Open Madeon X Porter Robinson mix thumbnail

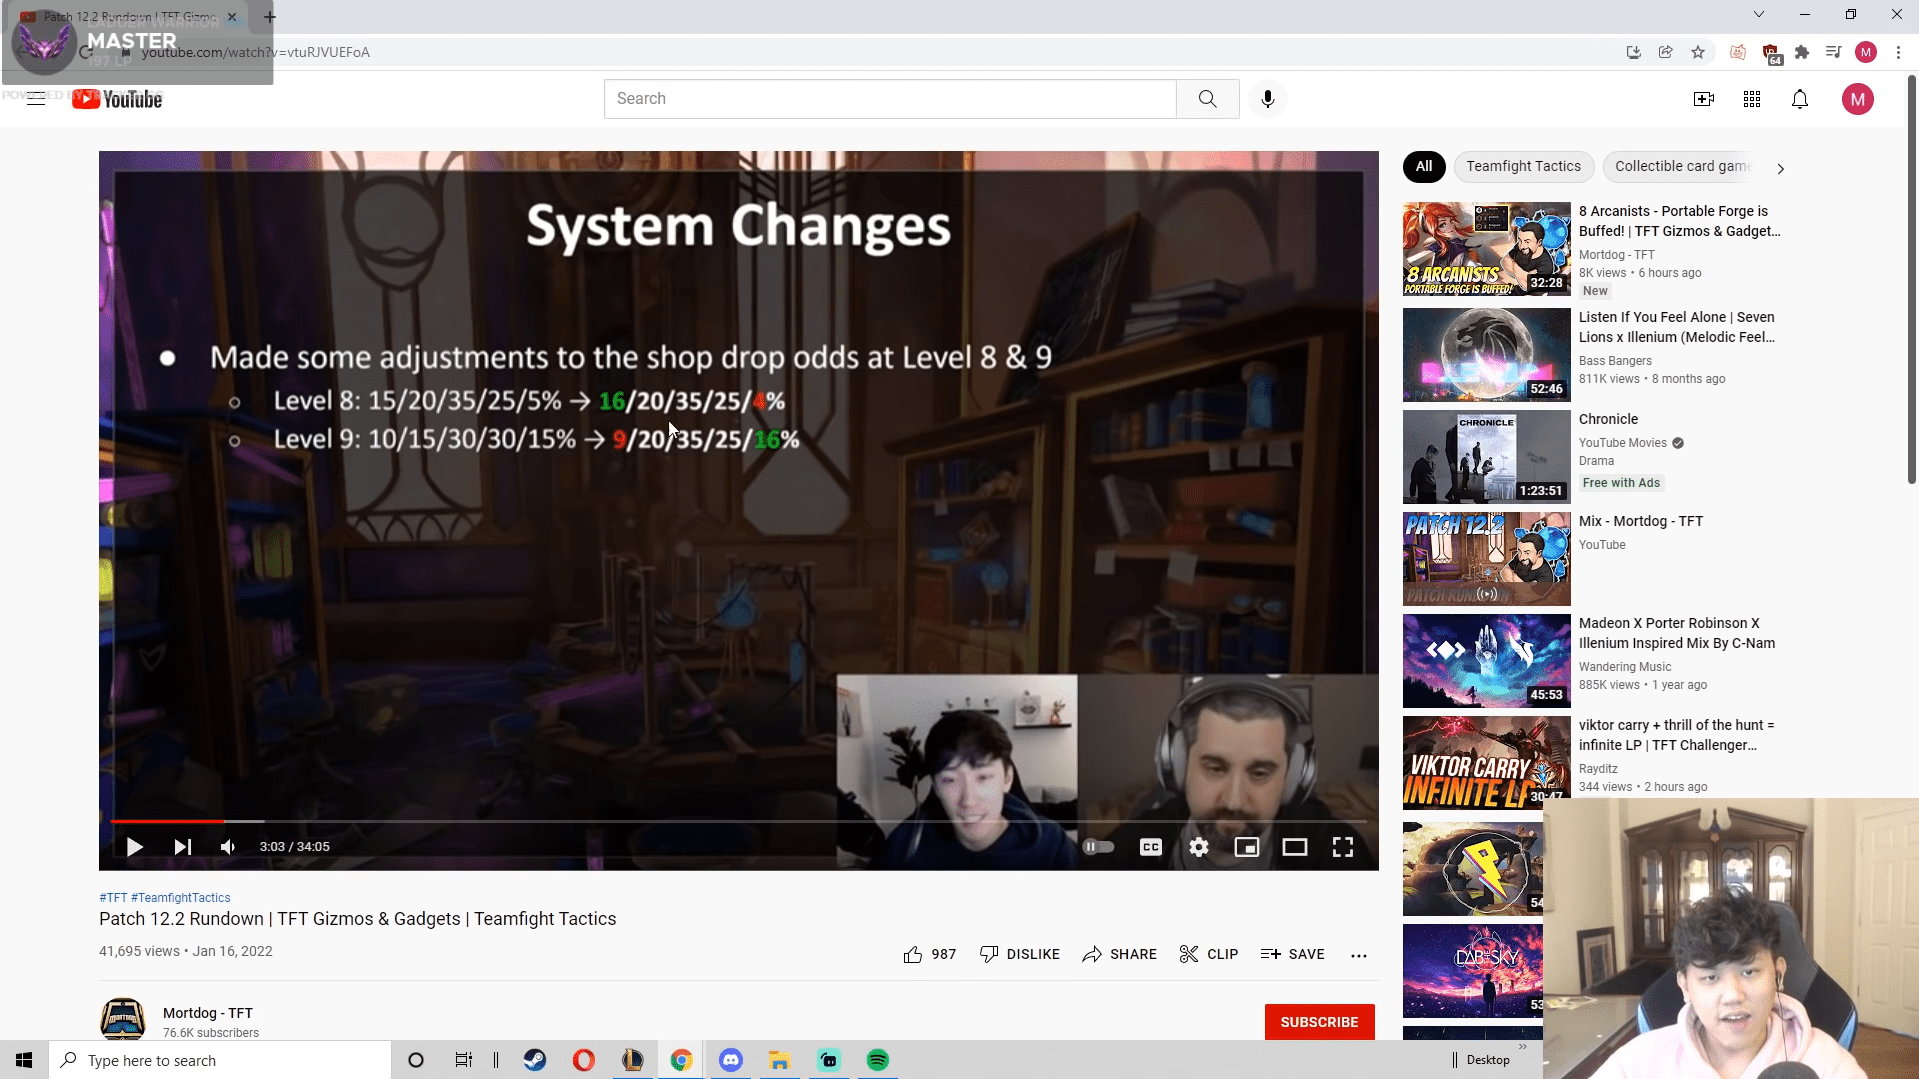[1486, 661]
